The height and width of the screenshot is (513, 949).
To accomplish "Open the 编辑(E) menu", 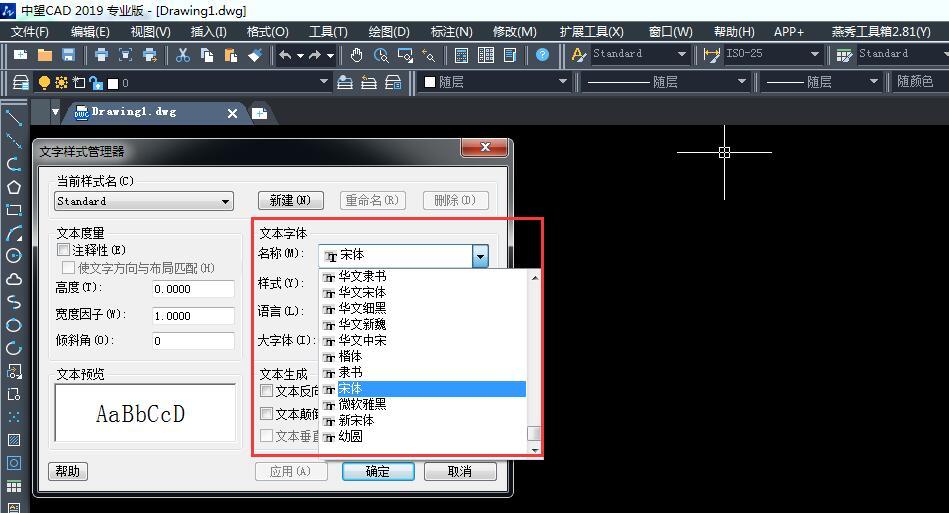I will pos(90,31).
